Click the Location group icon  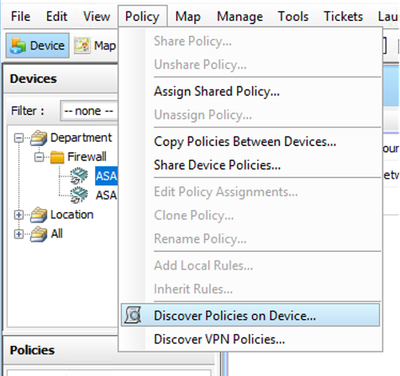(39, 215)
